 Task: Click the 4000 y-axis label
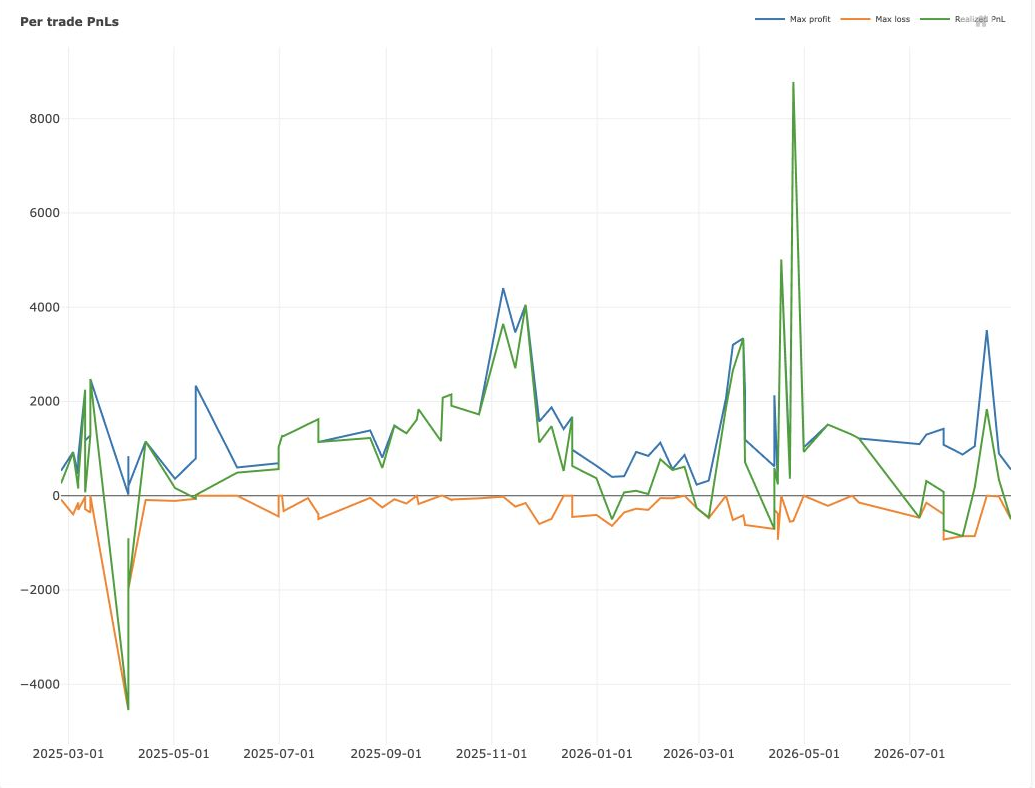(x=44, y=308)
